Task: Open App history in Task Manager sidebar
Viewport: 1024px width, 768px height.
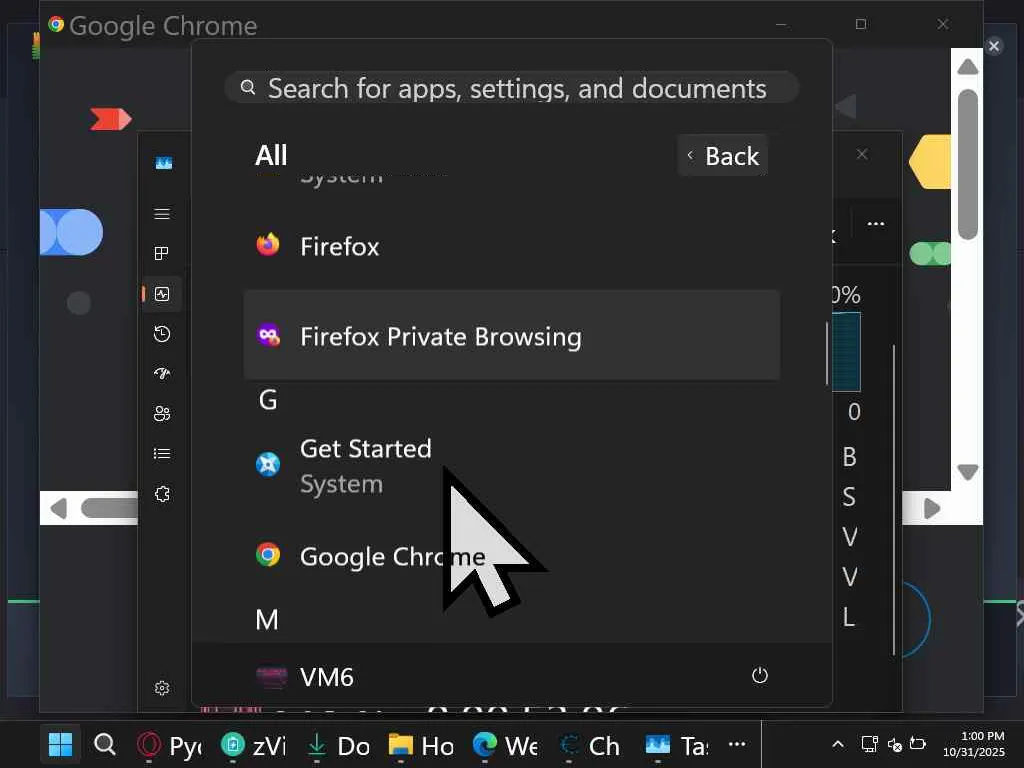Action: coord(162,334)
